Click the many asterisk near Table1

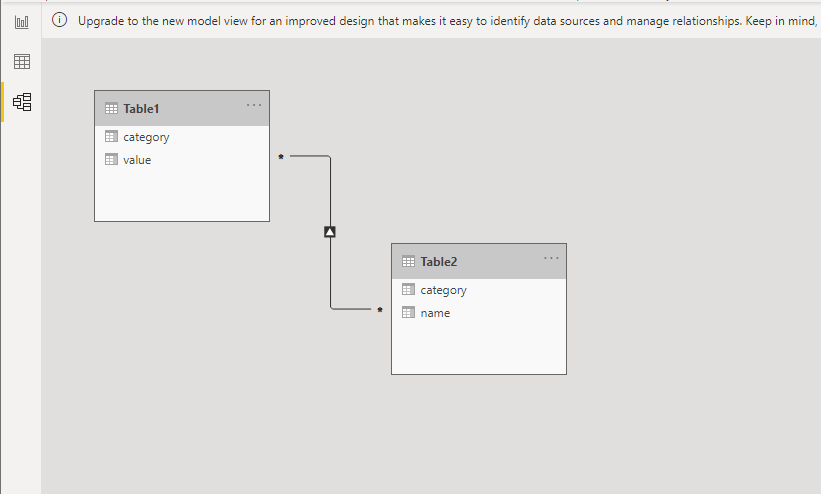coord(281,157)
